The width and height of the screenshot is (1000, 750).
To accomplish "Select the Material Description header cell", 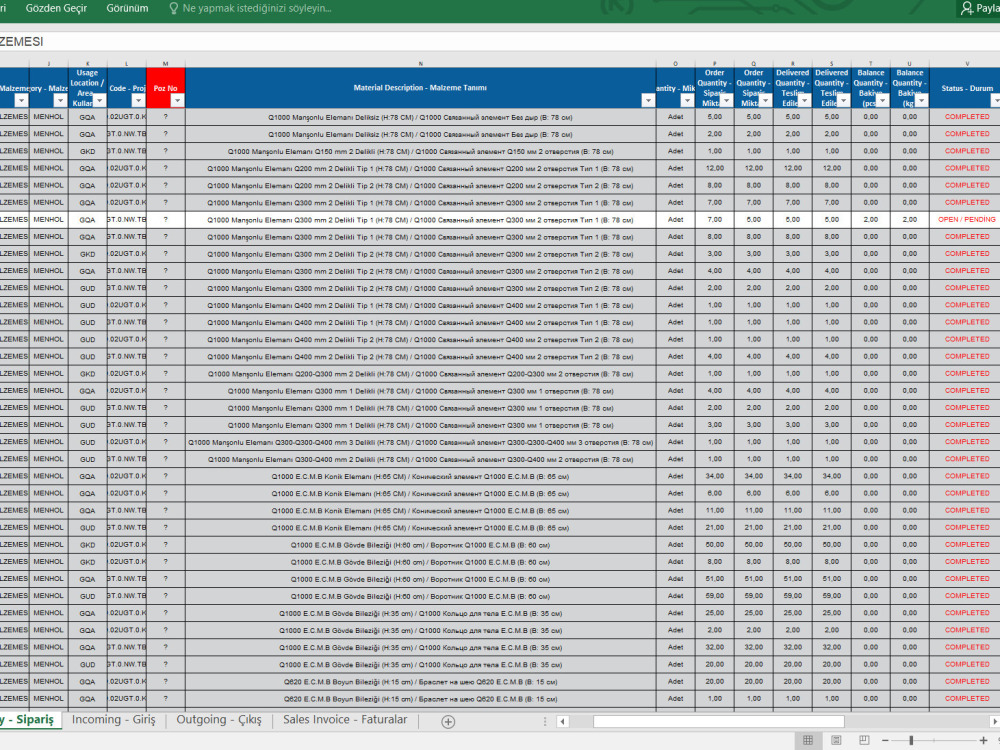I will (x=420, y=88).
